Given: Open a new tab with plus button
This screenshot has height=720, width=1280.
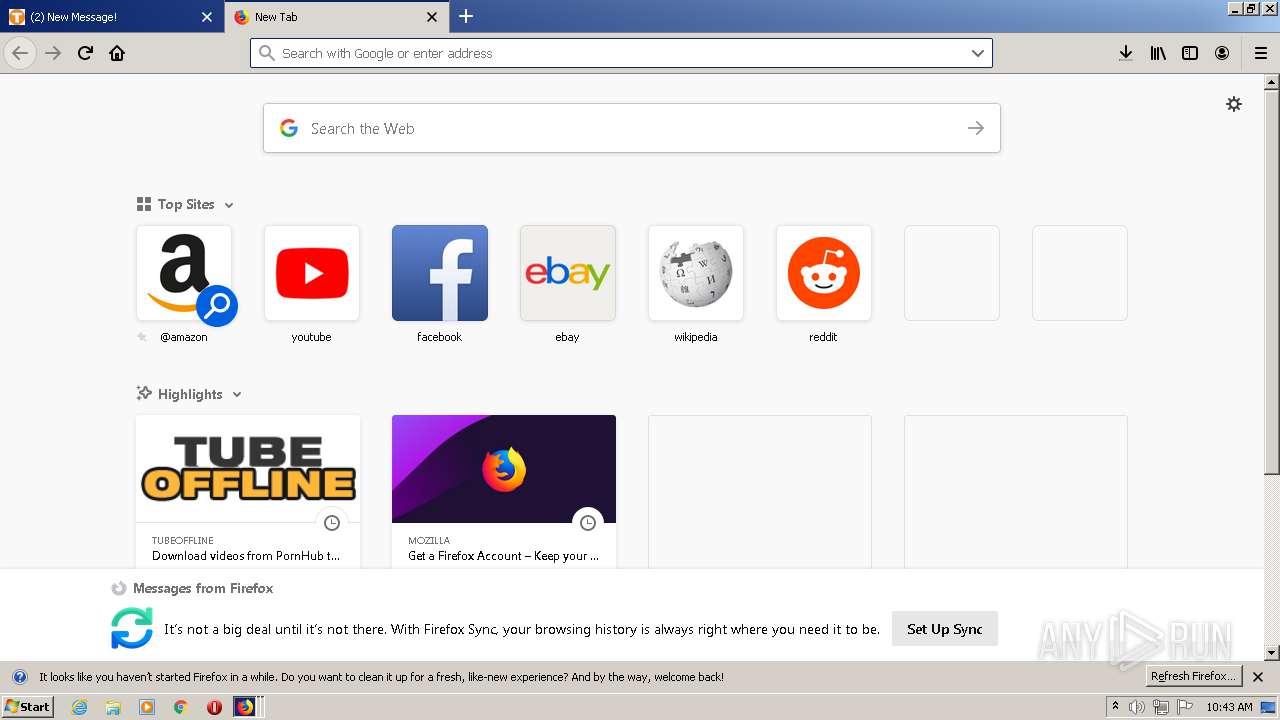Looking at the screenshot, I should pos(466,16).
